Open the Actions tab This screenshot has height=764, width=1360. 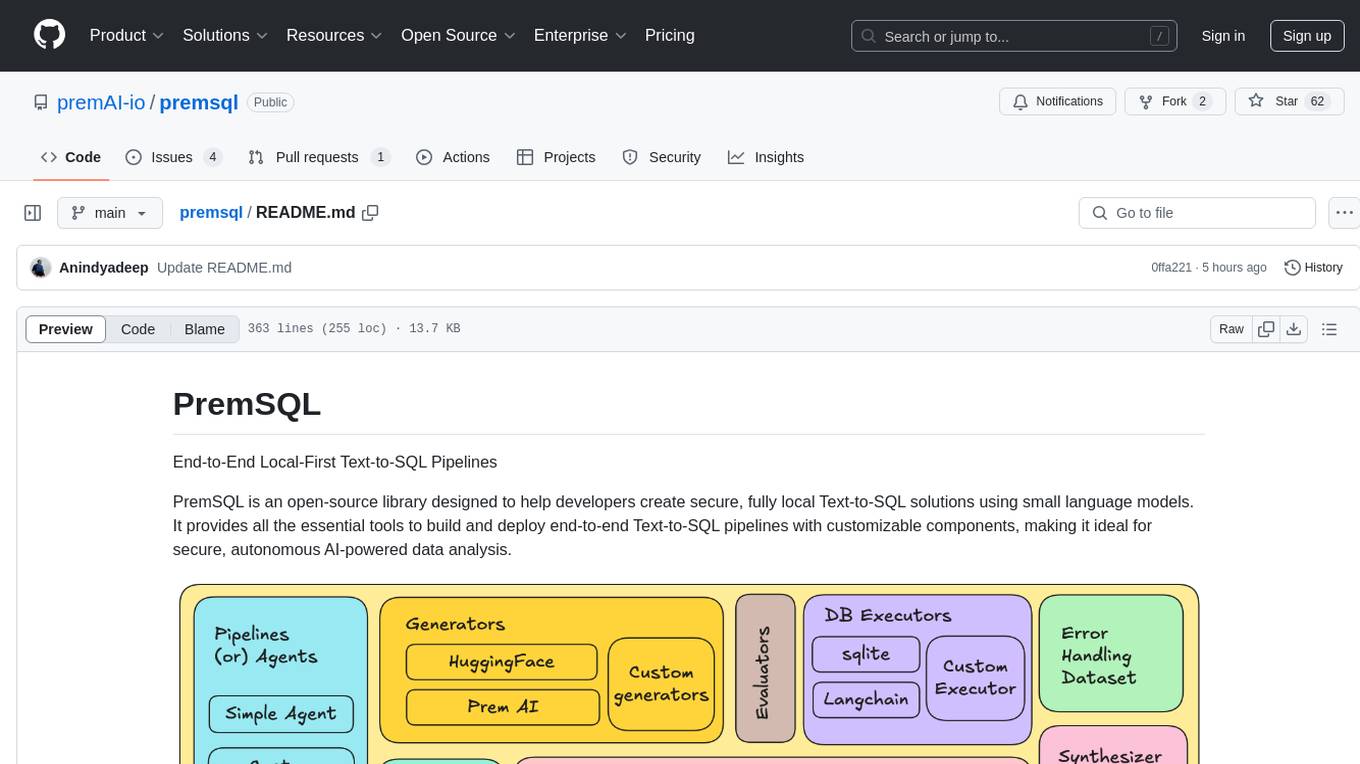coord(452,157)
